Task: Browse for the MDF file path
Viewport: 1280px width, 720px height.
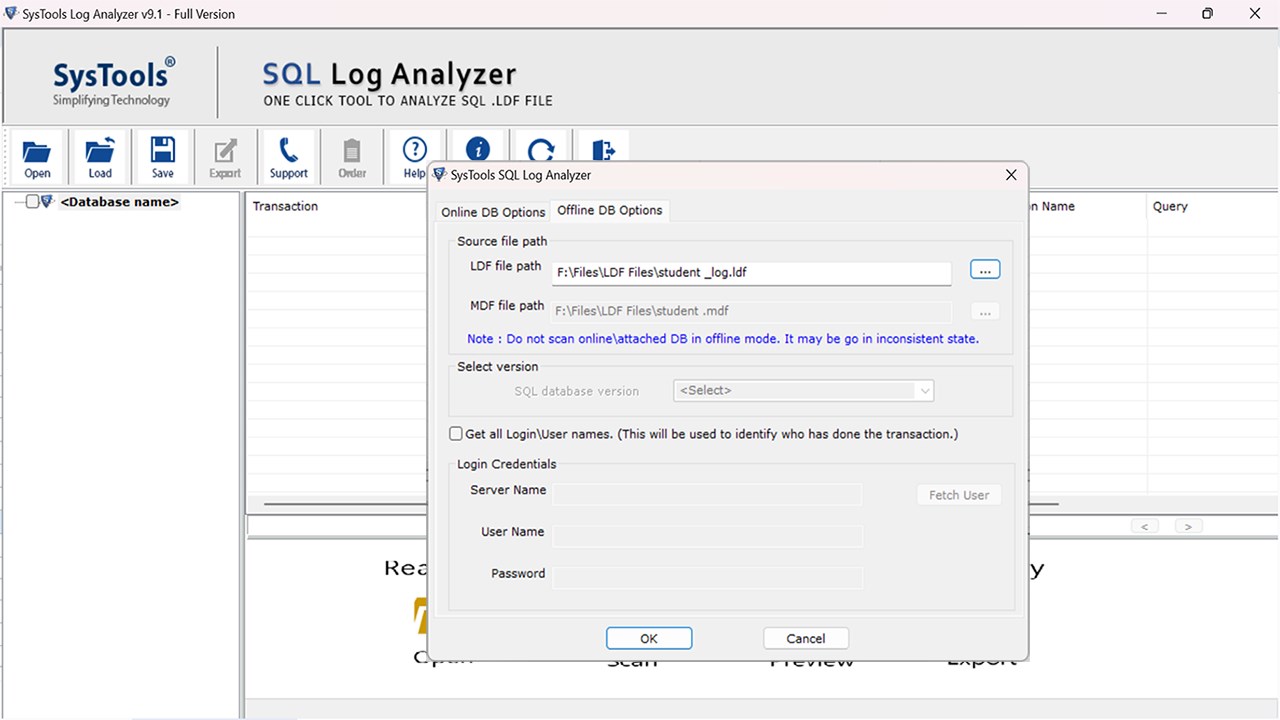Action: [x=985, y=312]
